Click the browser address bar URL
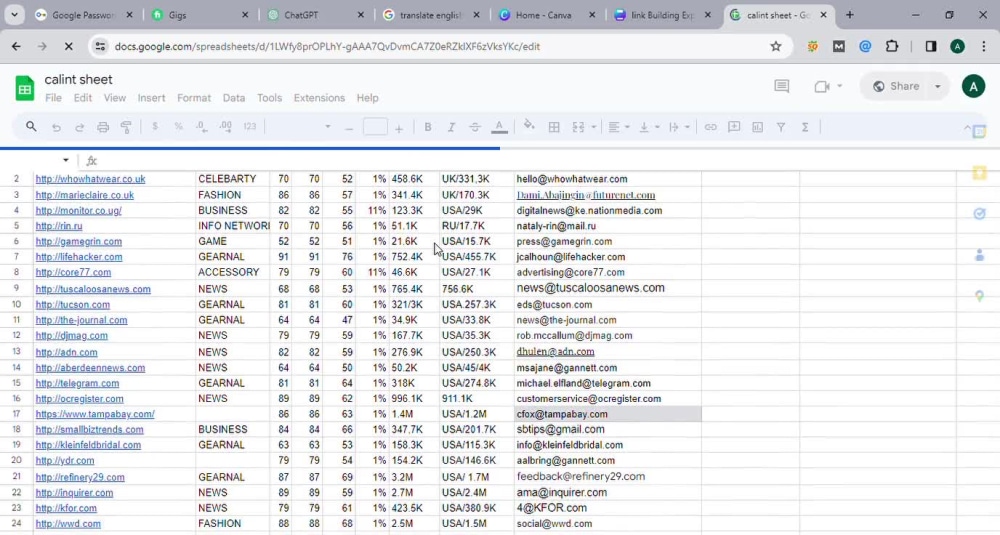Image resolution: width=1000 pixels, height=535 pixels. coord(327,47)
